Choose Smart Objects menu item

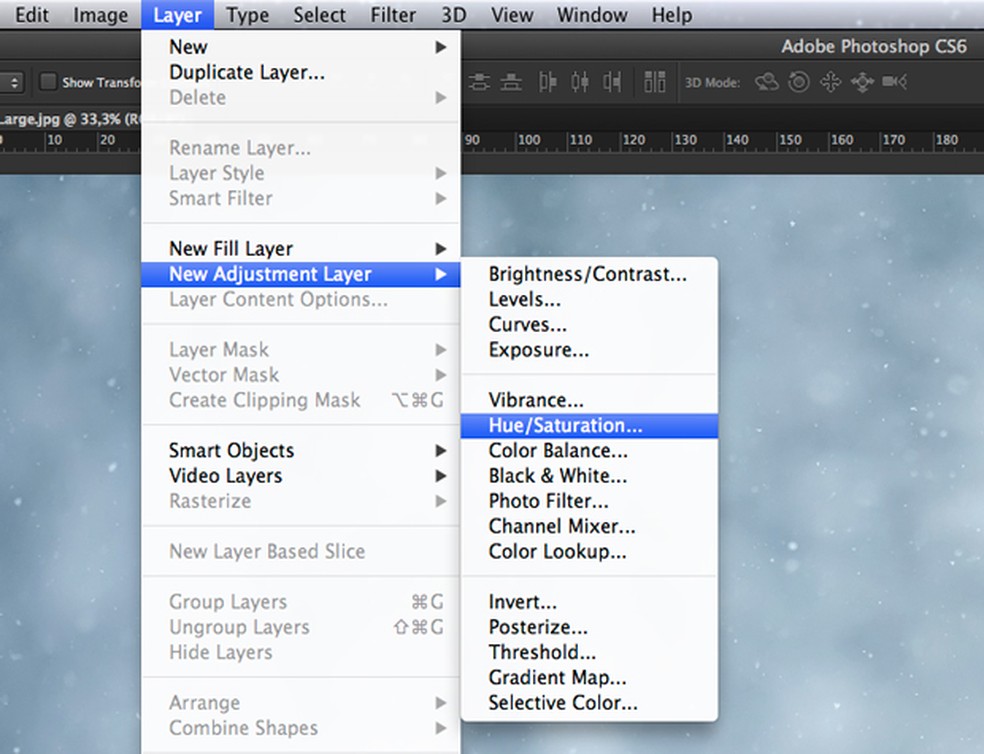point(301,451)
